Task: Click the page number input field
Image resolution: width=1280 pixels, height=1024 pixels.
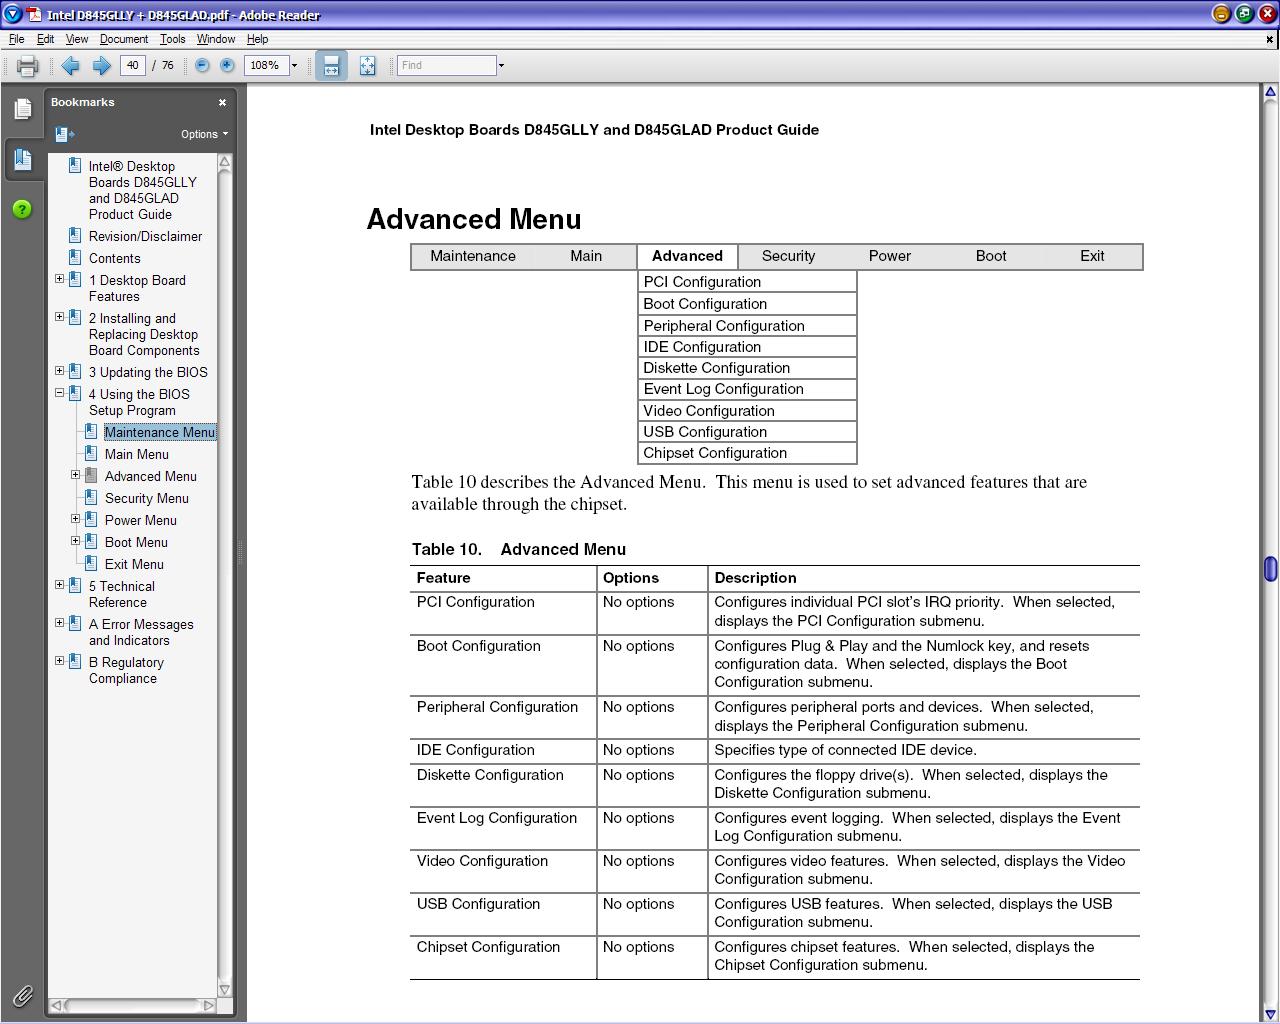Action: point(133,65)
